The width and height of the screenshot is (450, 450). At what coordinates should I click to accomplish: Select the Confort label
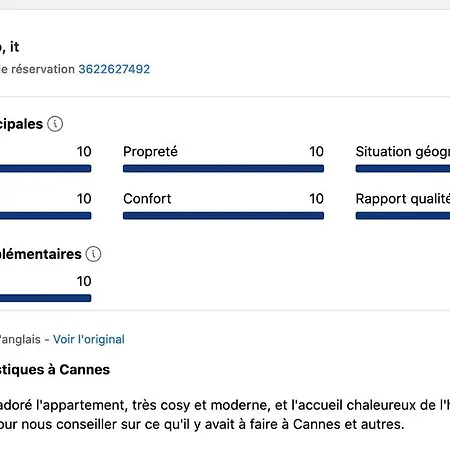[x=147, y=199]
